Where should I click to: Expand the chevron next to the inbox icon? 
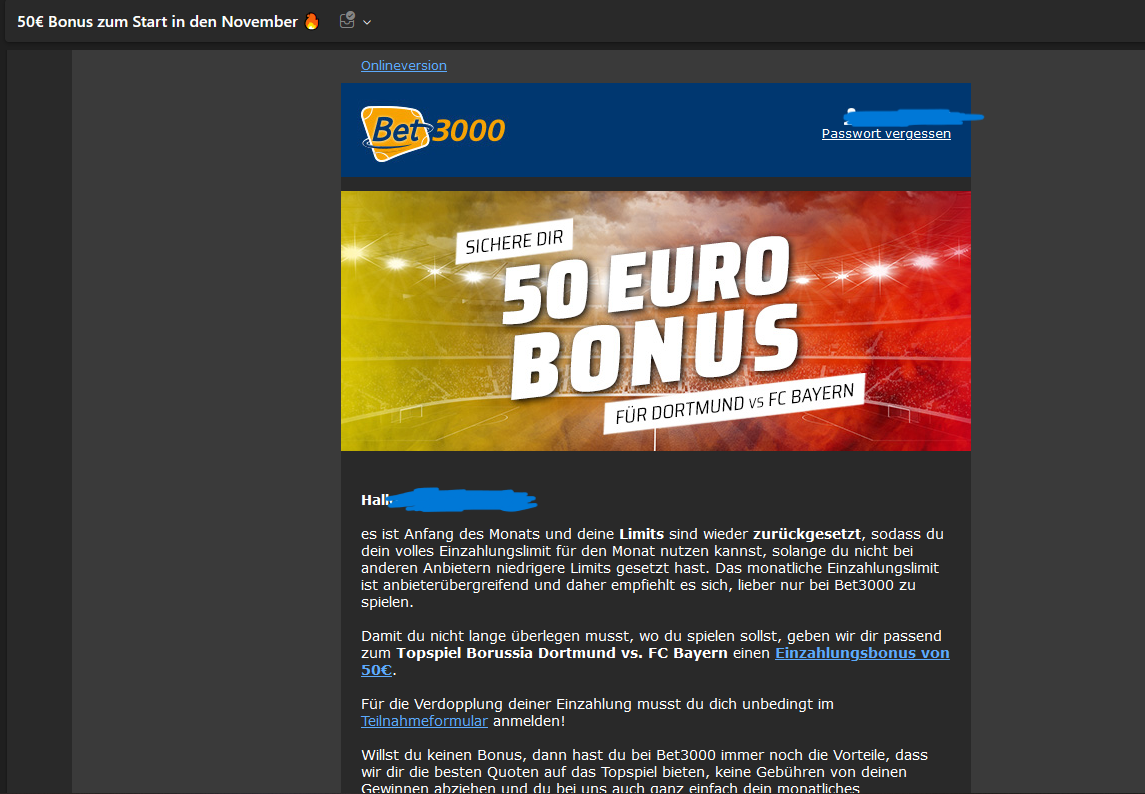click(x=367, y=22)
